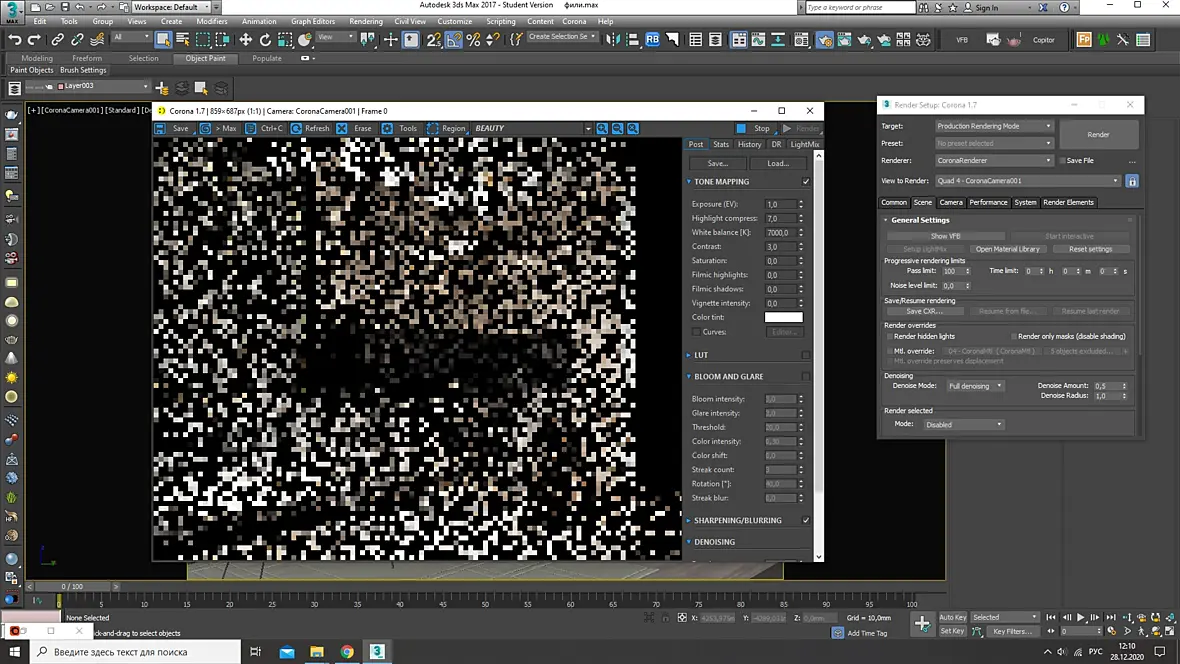Screen dimensions: 1180x664
Task: Click the Undo arrow in main toolbar
Action: point(15,39)
